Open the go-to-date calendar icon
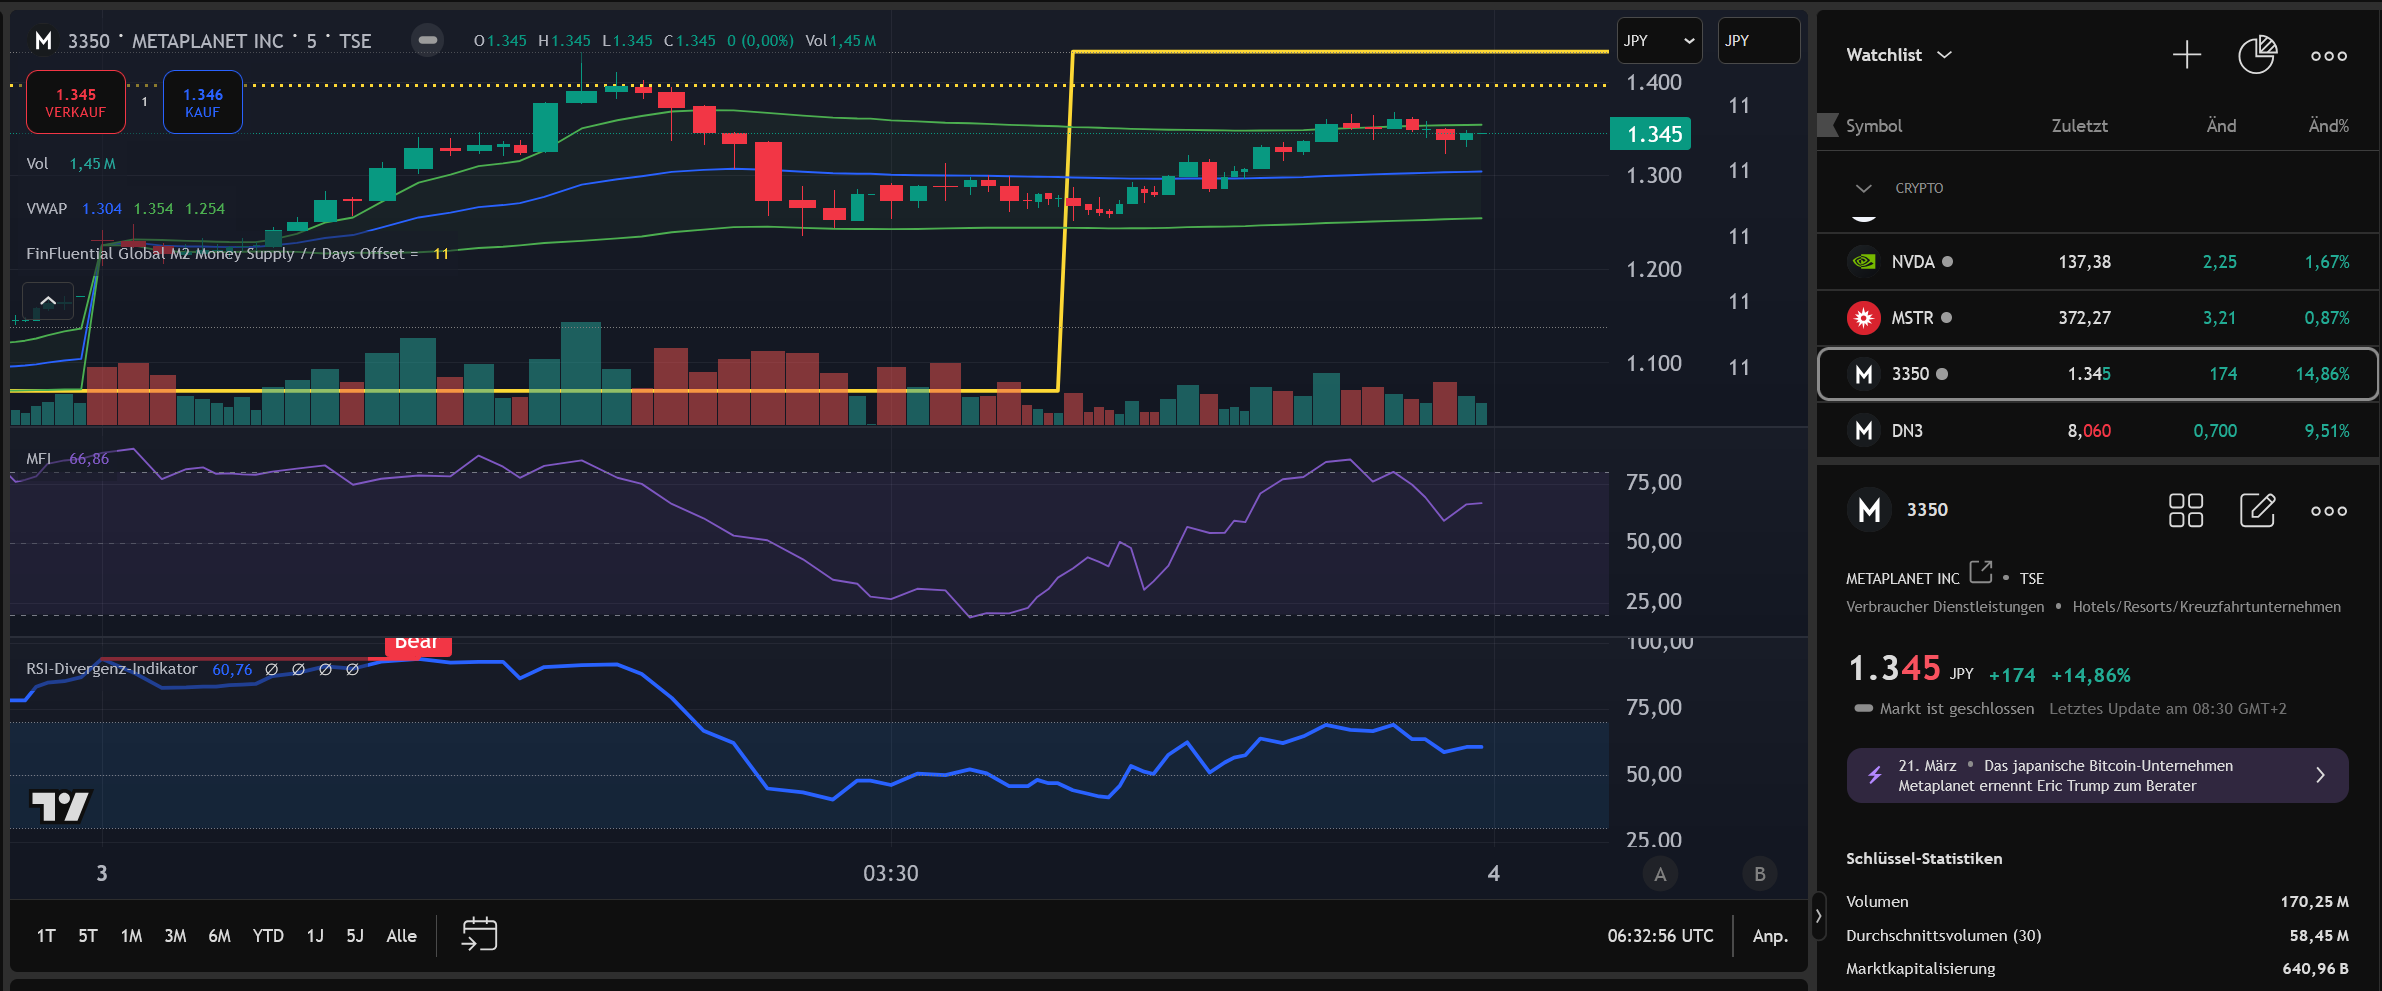 [x=479, y=934]
